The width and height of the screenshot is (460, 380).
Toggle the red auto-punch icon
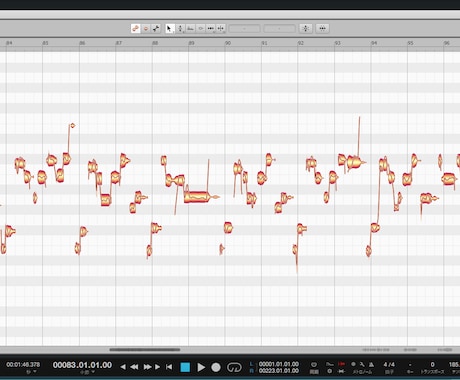click(341, 364)
